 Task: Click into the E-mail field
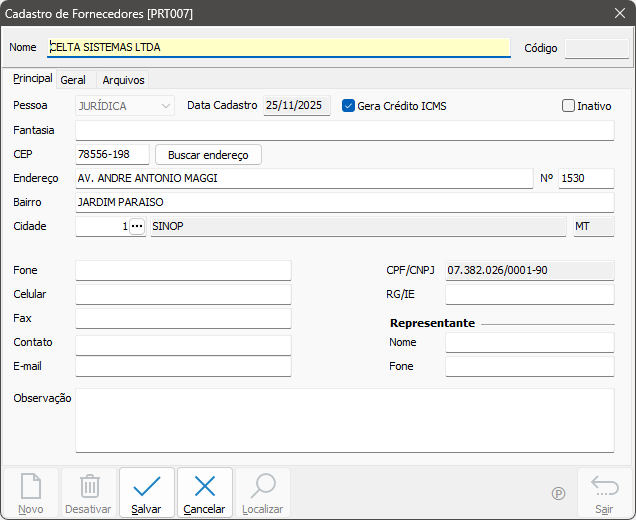coord(183,367)
